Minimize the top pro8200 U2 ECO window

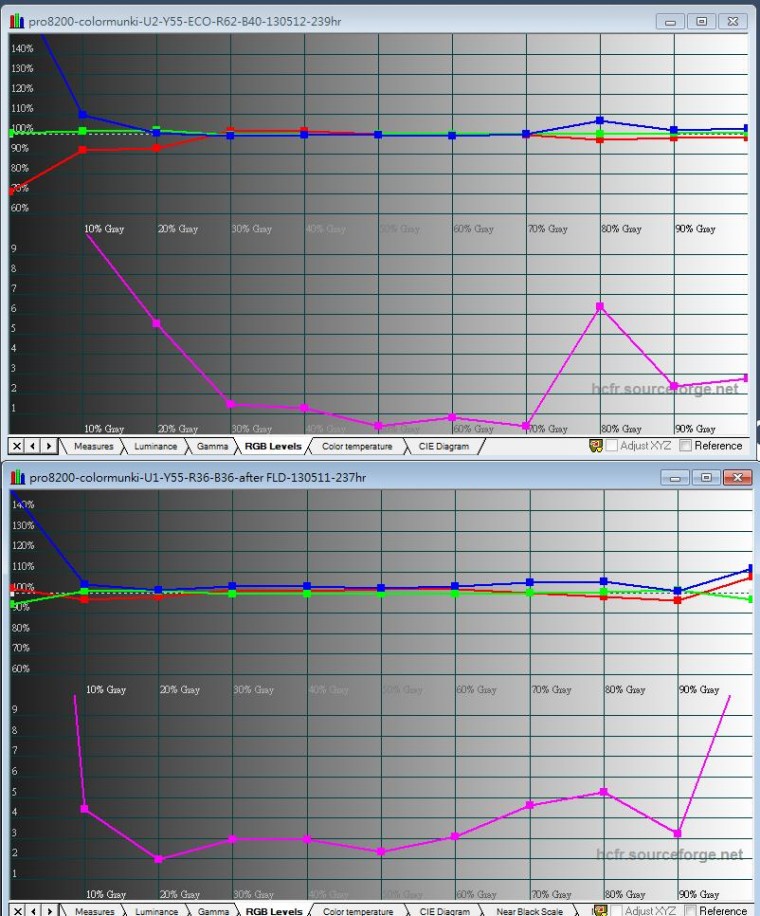tap(671, 22)
